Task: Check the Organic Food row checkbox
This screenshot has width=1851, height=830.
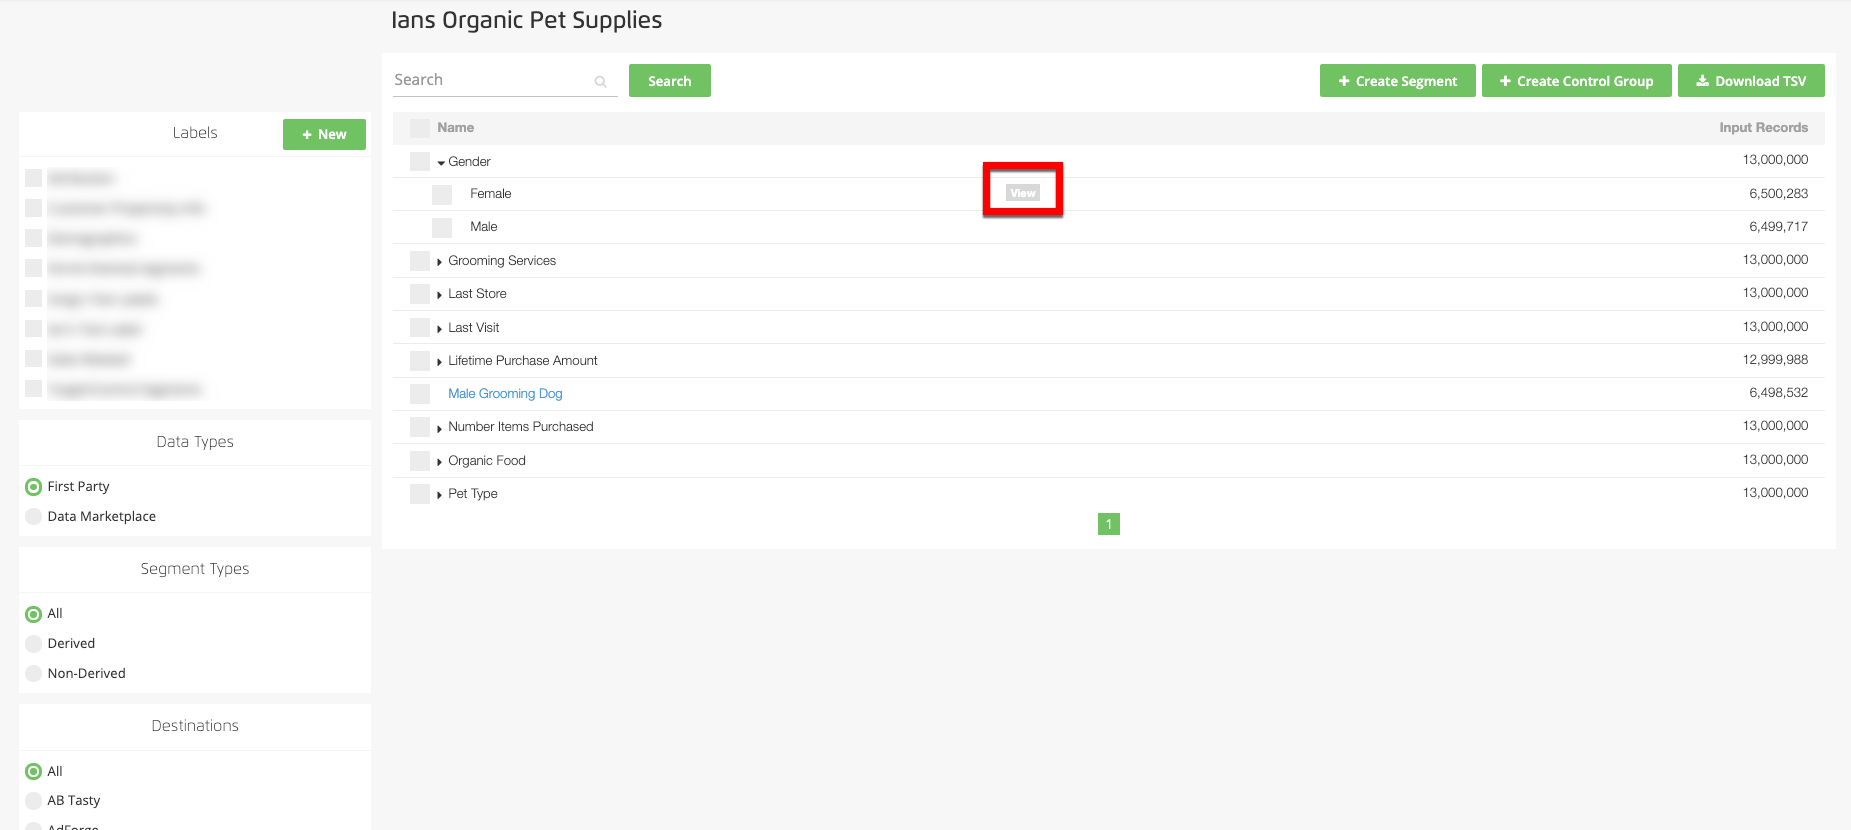Action: tap(420, 461)
